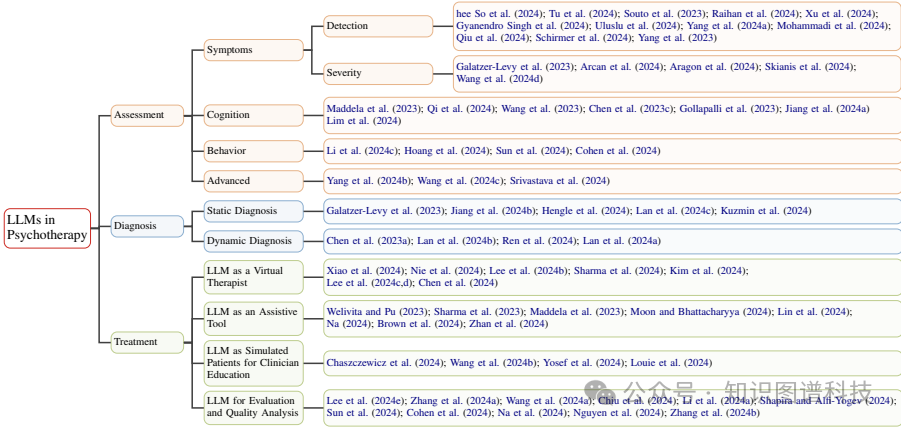
Task: Open citation Arcan et al. (2024)
Action: 622,67
